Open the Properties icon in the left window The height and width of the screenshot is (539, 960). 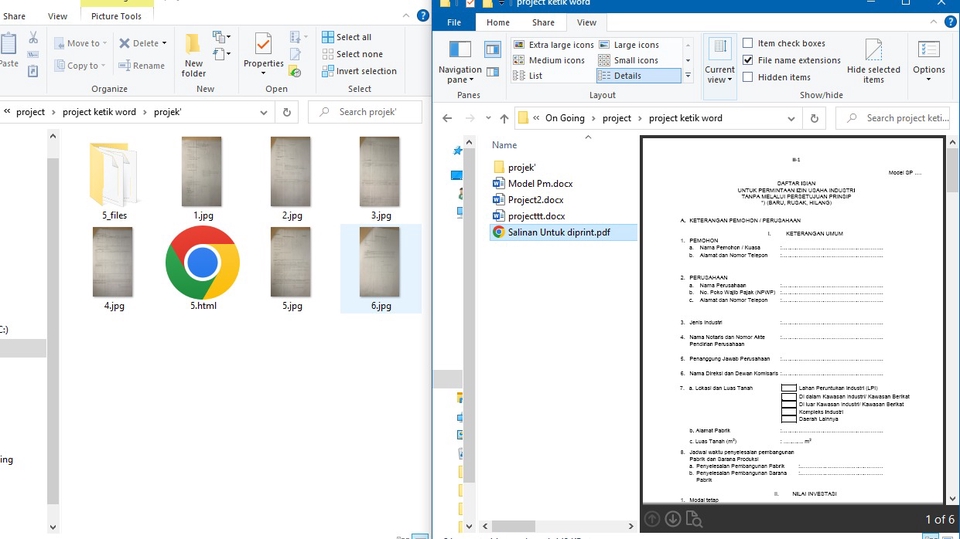click(x=263, y=44)
